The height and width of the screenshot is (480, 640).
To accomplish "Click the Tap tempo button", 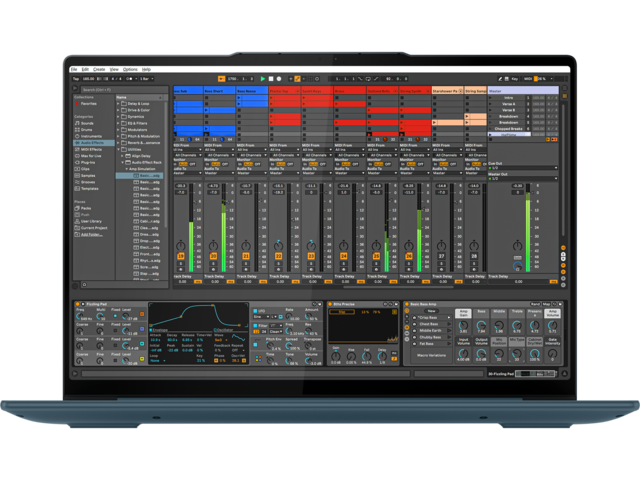I will (x=76, y=78).
